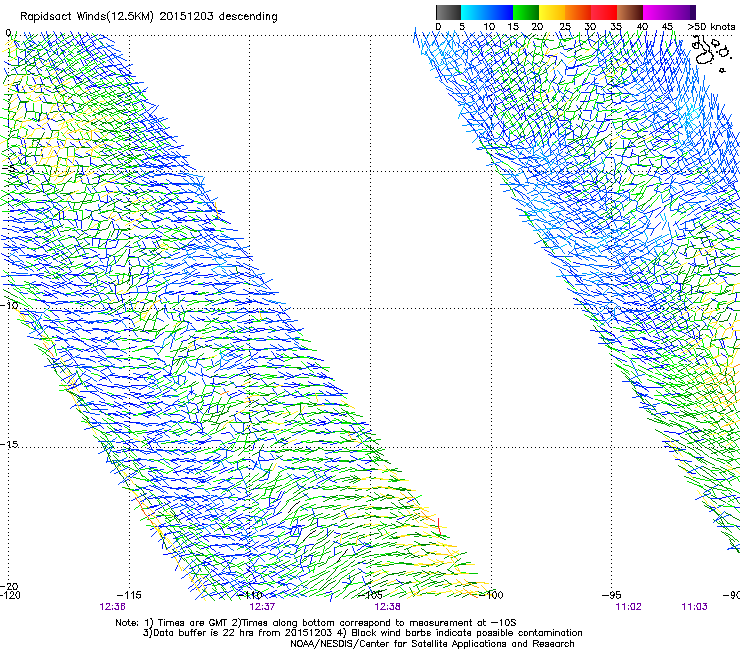Click the '11:03' time label
This screenshot has height=650, width=740.
(694, 607)
